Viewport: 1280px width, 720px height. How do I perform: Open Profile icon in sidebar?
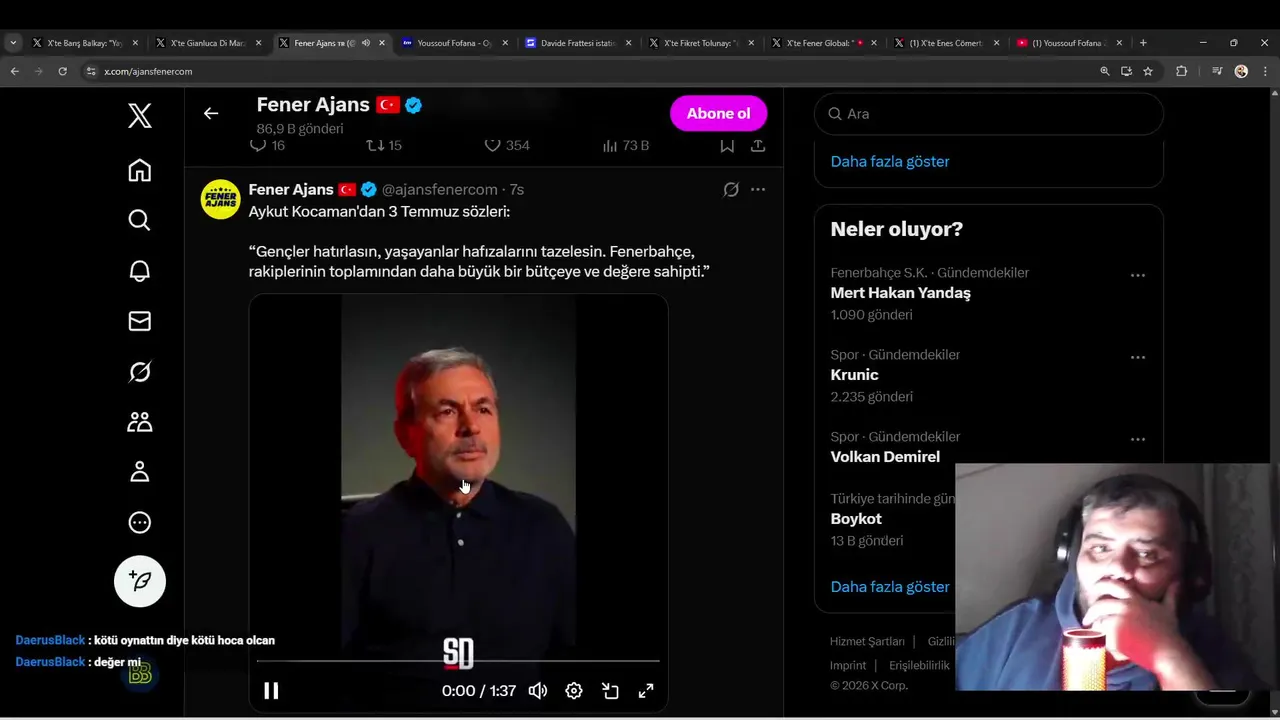pos(140,472)
